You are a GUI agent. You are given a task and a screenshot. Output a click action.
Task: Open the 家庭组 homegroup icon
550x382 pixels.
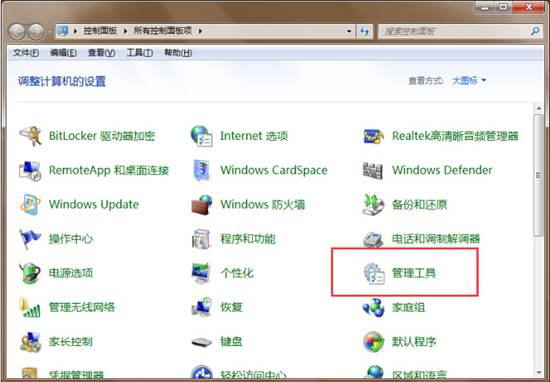coord(374,308)
